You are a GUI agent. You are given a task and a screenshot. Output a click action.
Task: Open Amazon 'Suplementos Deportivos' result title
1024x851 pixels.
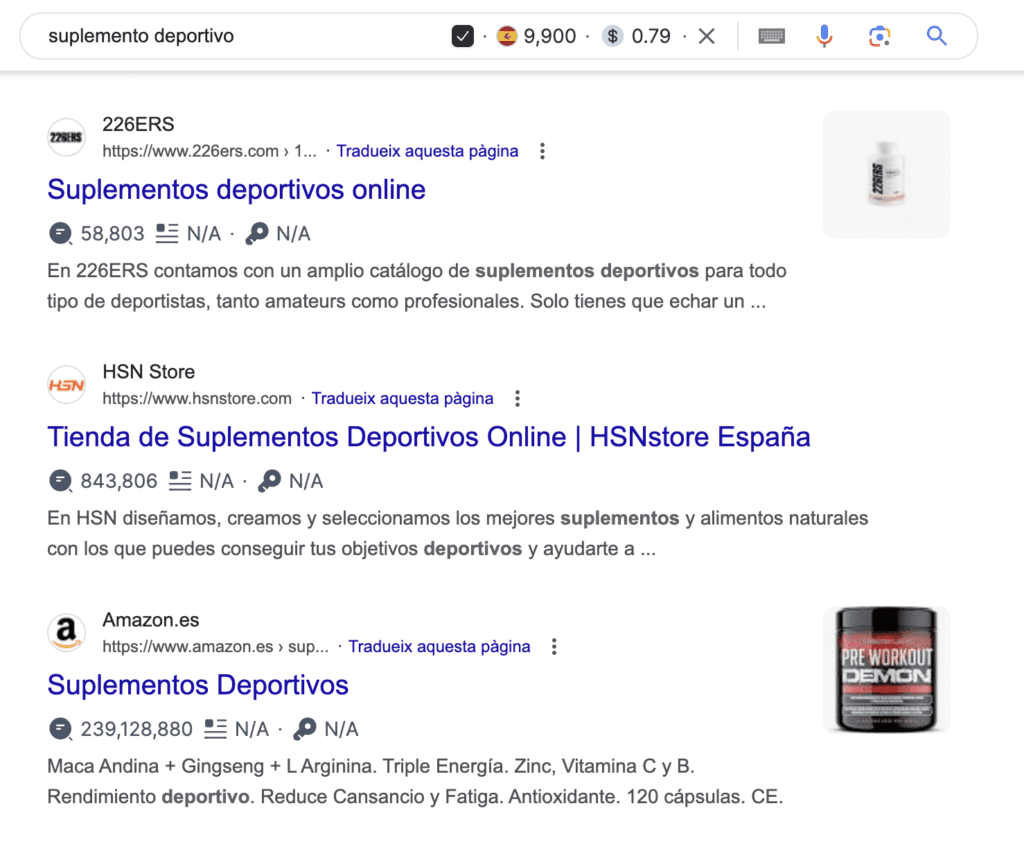198,685
